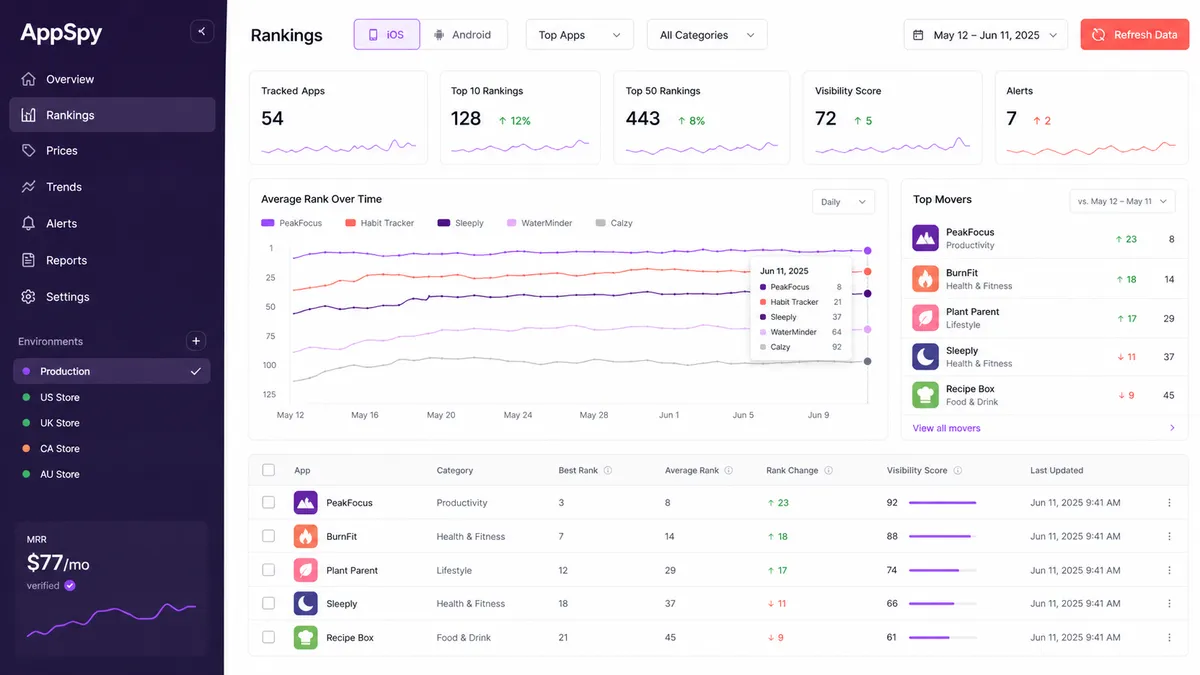Open Trends in the sidebar
The image size is (1200, 675).
[x=112, y=187]
